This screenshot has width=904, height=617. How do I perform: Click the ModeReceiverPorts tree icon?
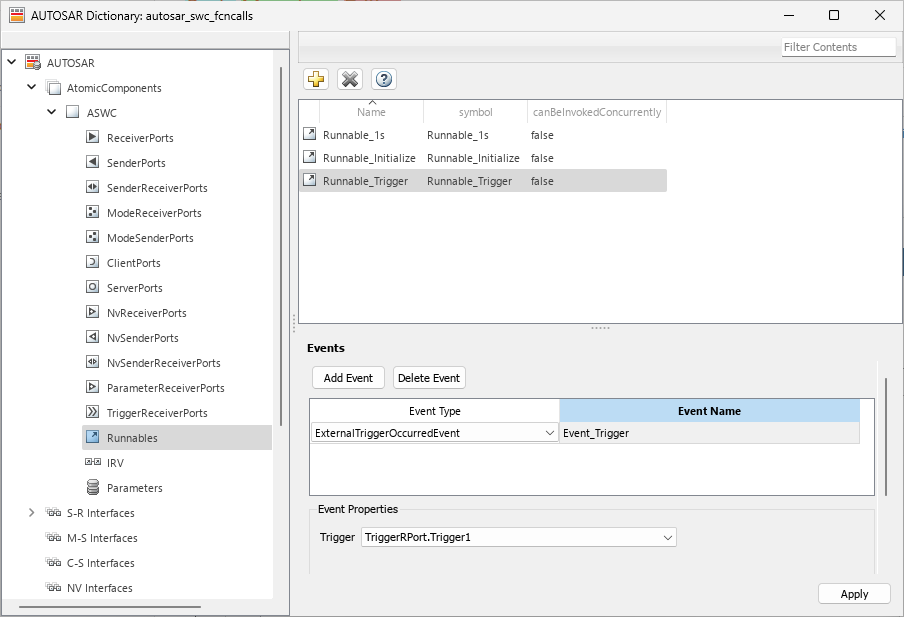click(x=92, y=212)
